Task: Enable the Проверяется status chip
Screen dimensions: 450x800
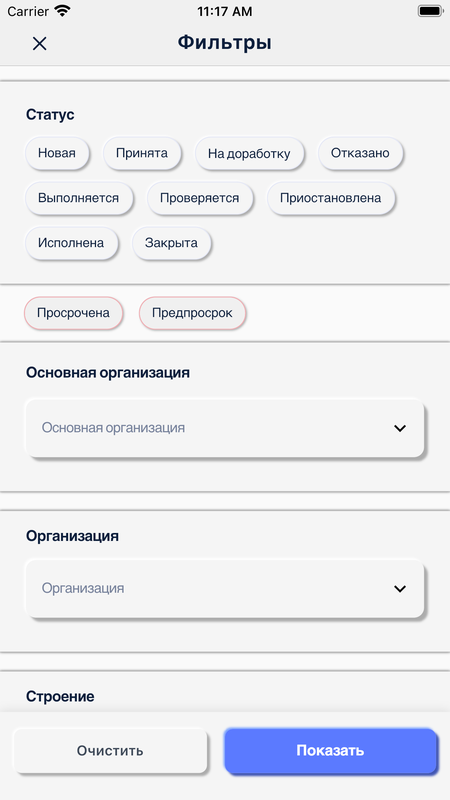Action: click(199, 198)
